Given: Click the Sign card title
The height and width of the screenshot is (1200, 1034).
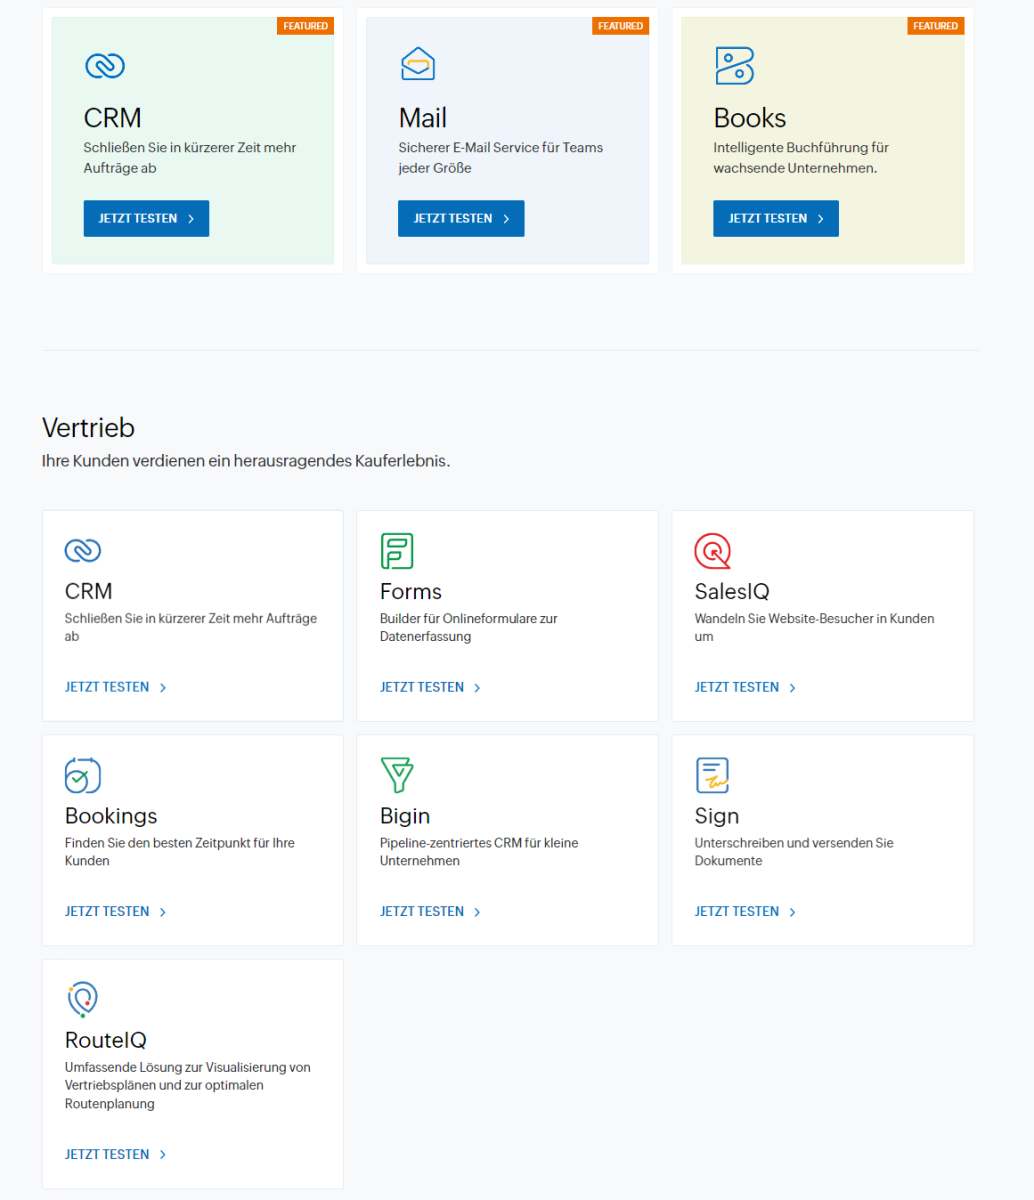Looking at the screenshot, I should click(x=717, y=816).
